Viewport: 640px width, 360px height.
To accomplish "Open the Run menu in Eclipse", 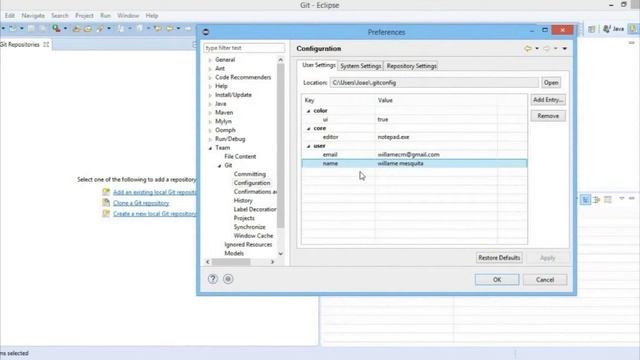I will click(x=105, y=16).
